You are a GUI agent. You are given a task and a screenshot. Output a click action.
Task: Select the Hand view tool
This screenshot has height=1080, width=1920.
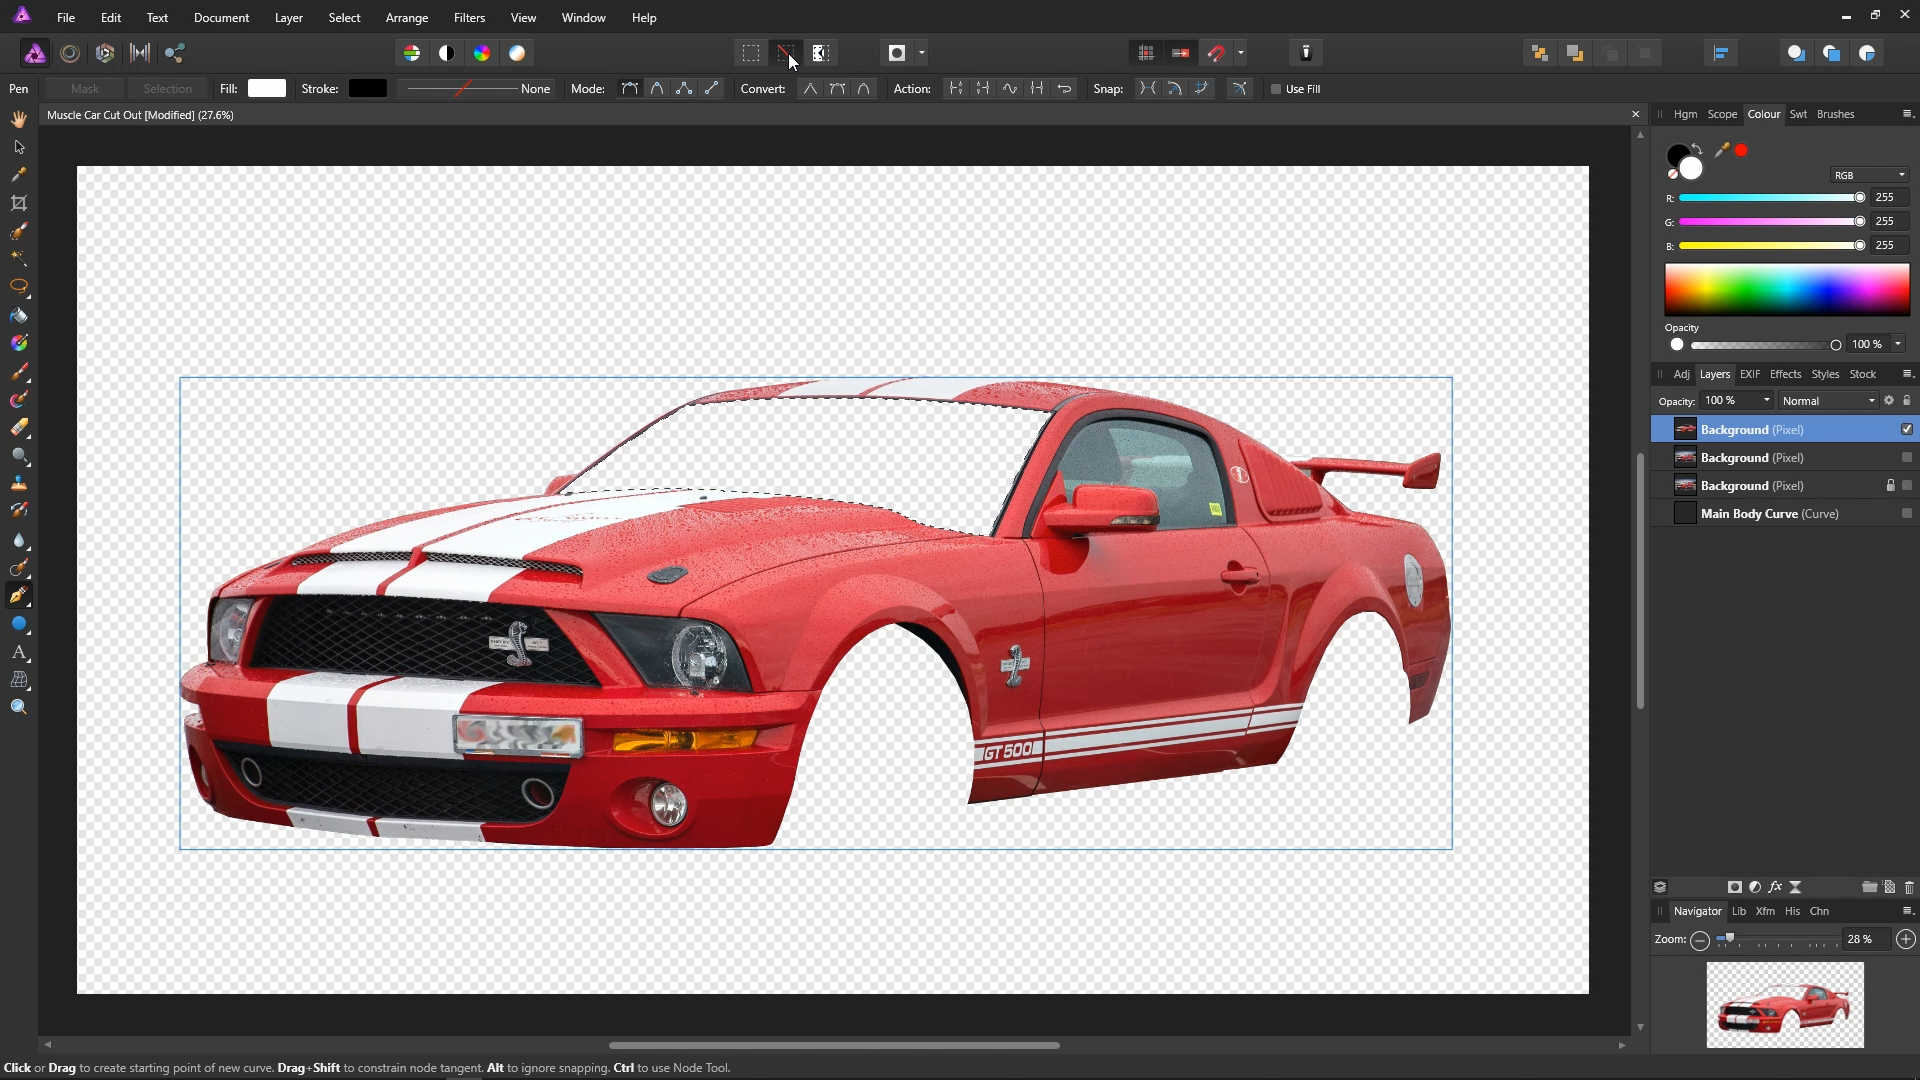(19, 119)
